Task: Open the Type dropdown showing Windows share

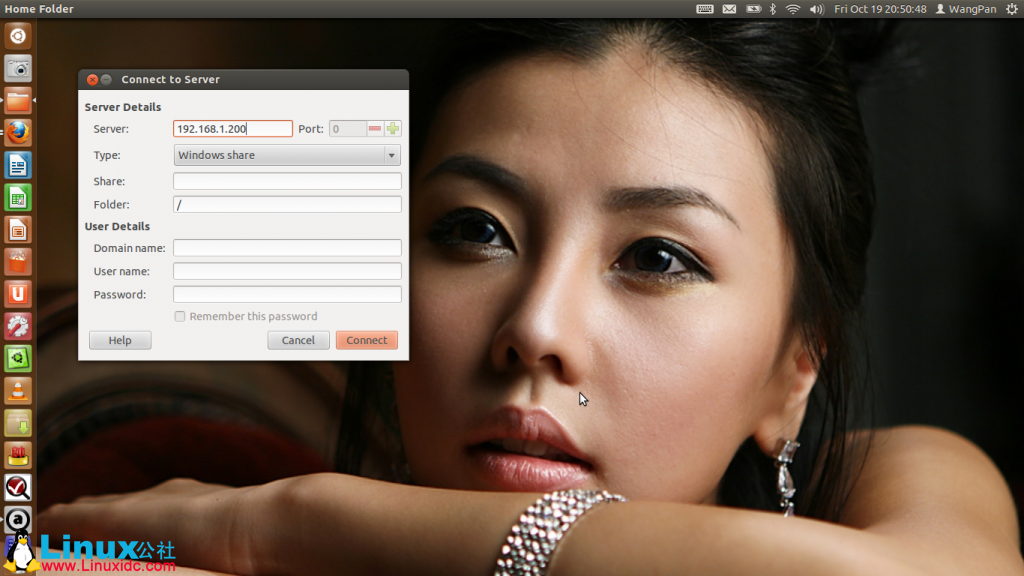Action: (287, 155)
